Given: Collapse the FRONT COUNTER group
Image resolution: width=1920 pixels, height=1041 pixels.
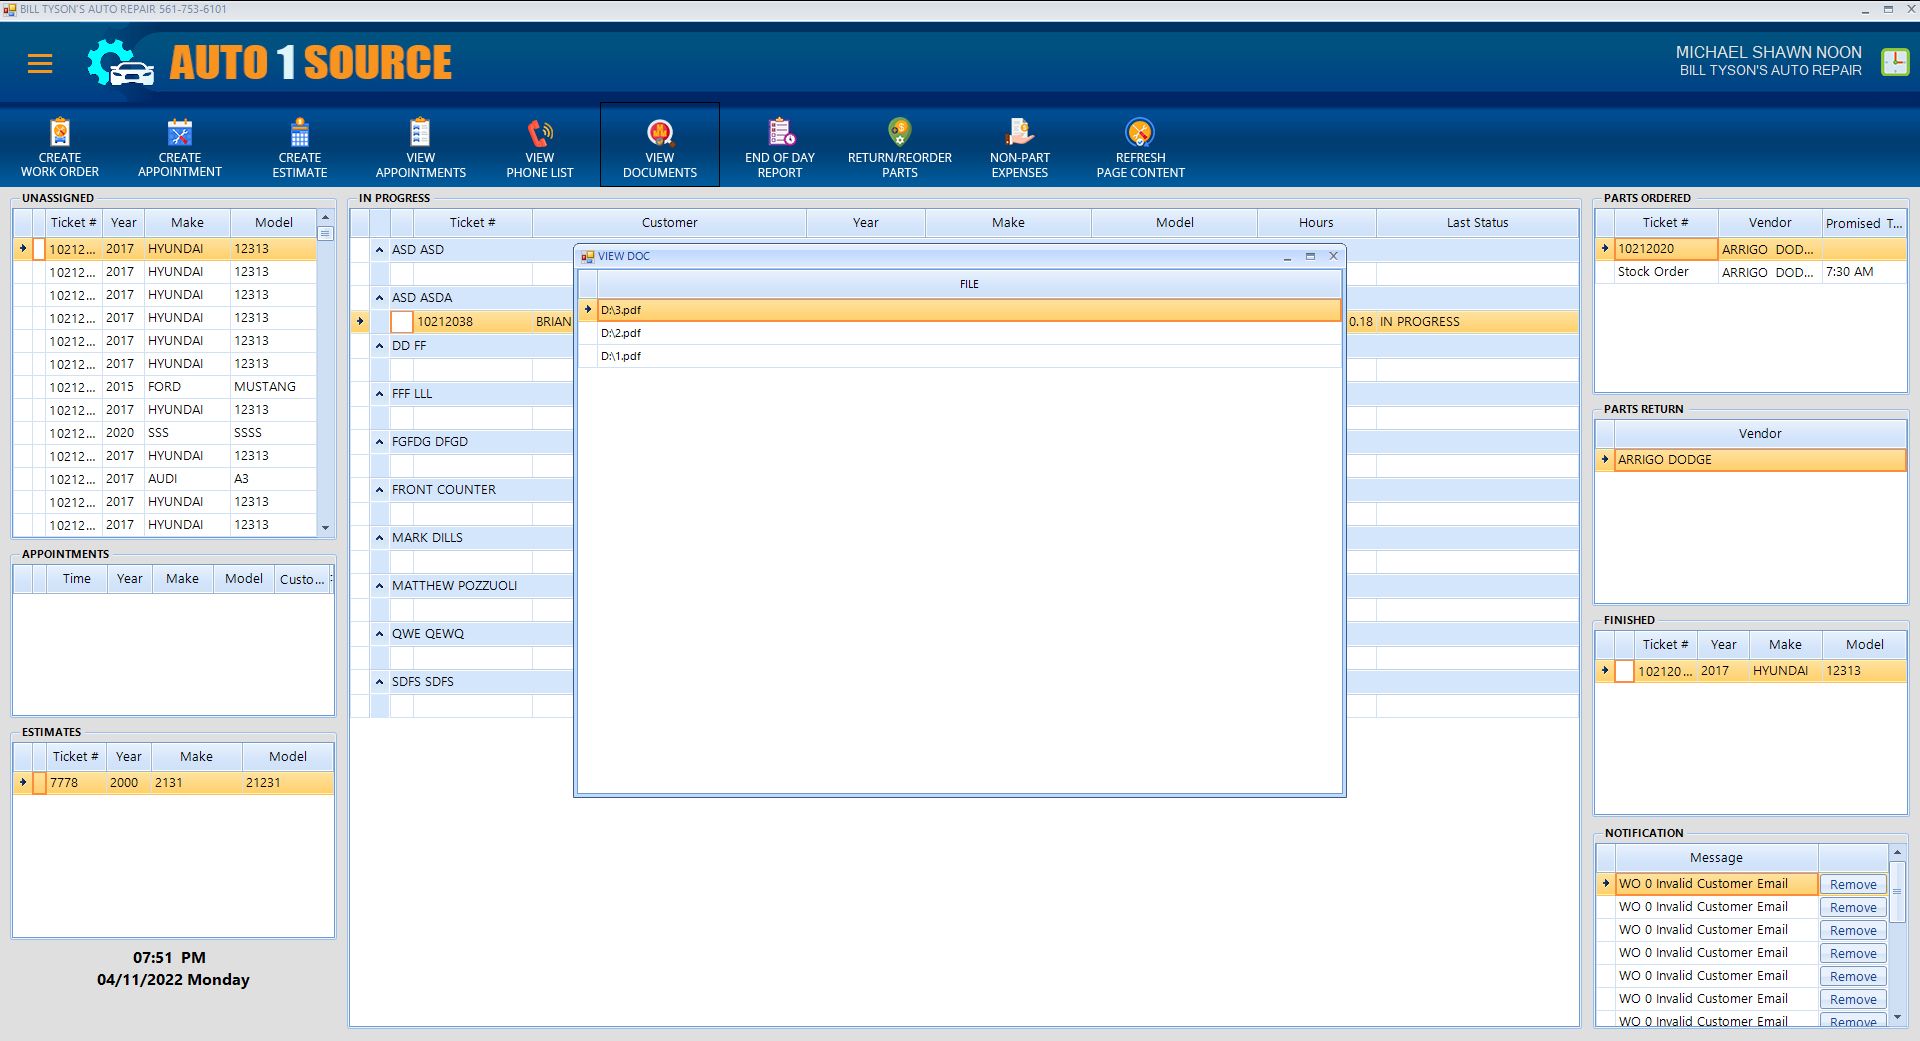Looking at the screenshot, I should (380, 490).
